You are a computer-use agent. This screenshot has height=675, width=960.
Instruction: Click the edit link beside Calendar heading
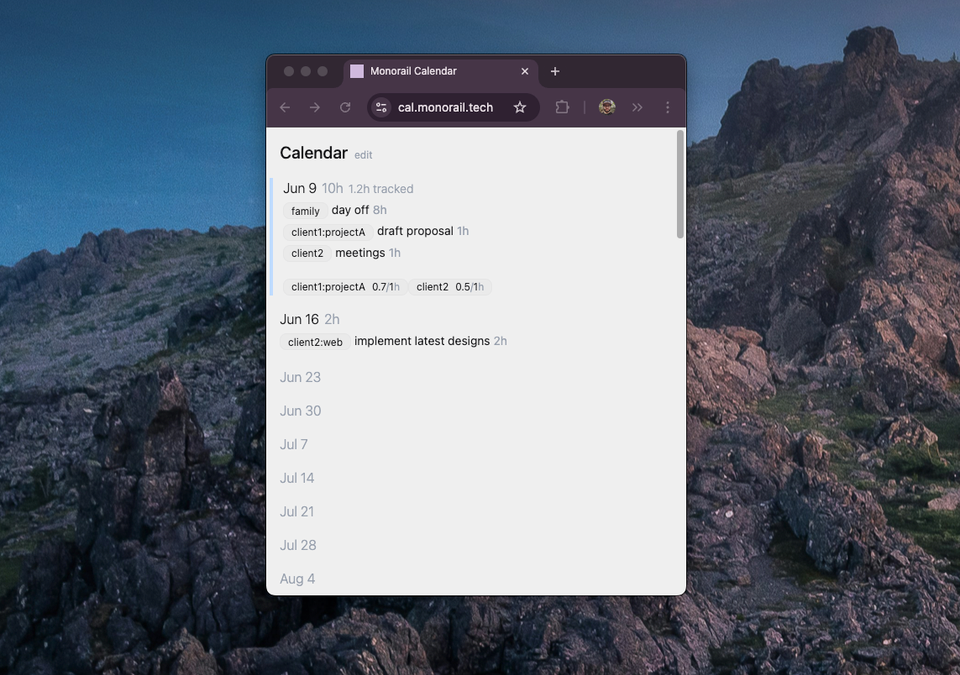click(x=363, y=154)
